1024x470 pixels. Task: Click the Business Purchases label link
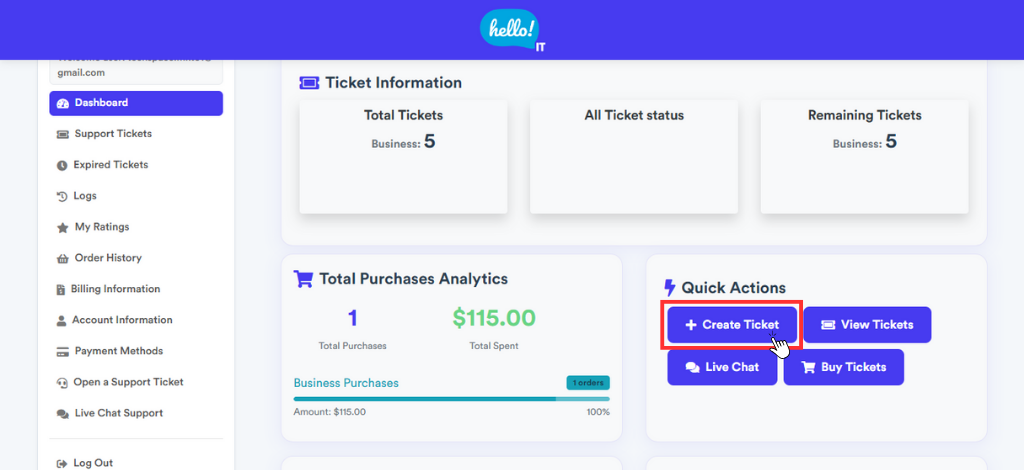coord(346,383)
